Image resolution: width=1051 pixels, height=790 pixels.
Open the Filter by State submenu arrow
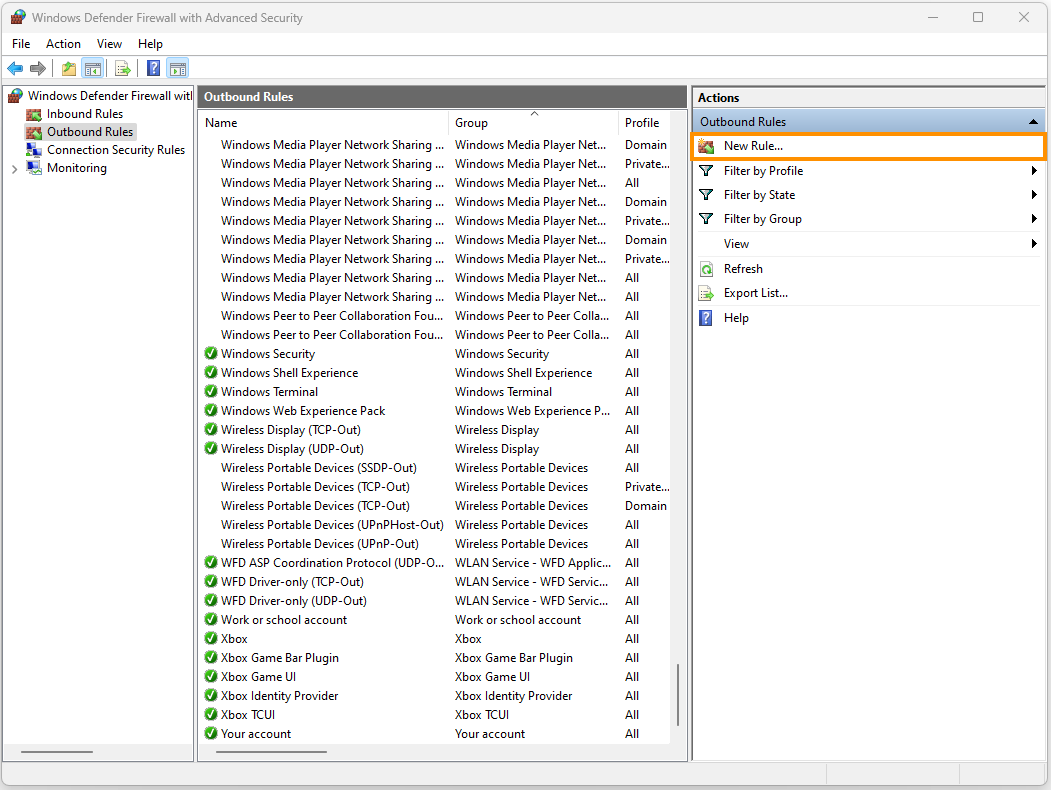(x=1034, y=195)
